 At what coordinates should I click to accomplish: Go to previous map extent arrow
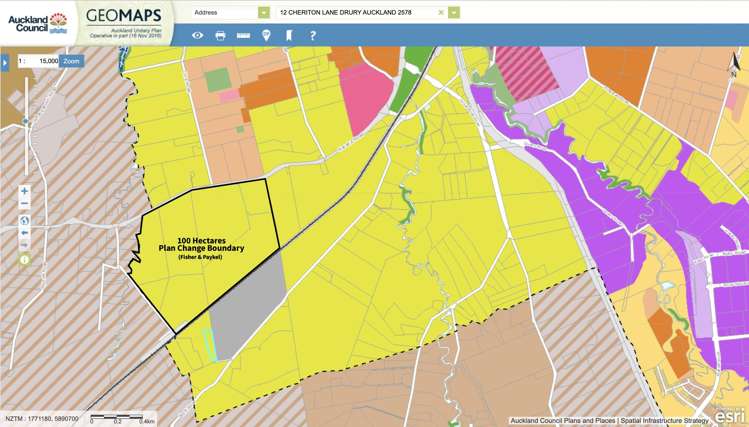pyautogui.click(x=25, y=233)
